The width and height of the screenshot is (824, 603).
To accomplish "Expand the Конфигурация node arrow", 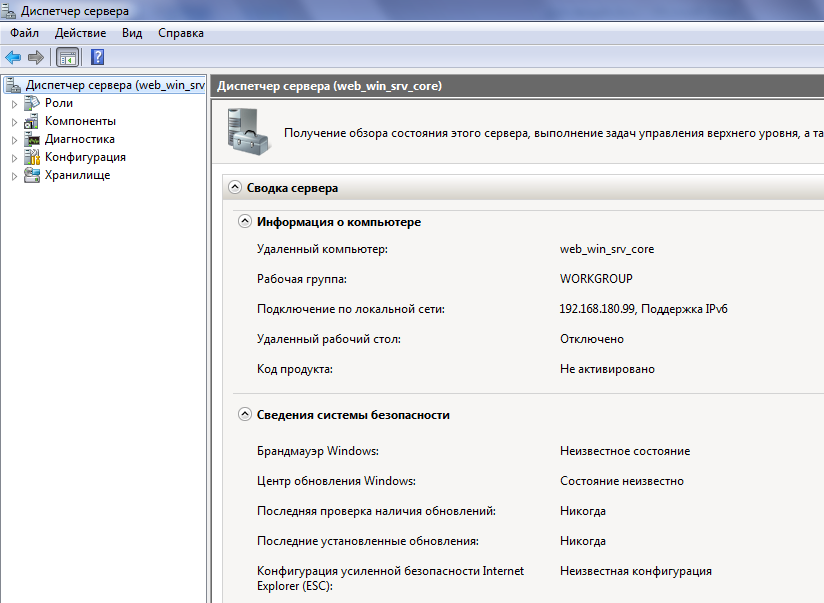I will [x=14, y=158].
